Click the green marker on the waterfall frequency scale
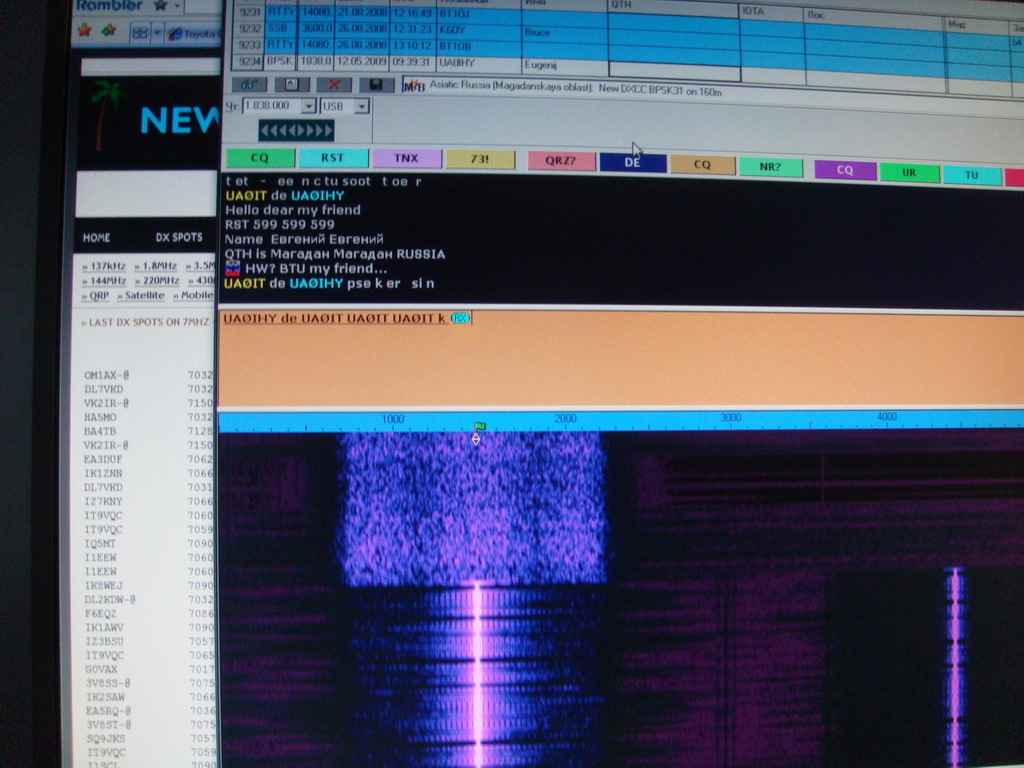The width and height of the screenshot is (1024, 768). 478,427
